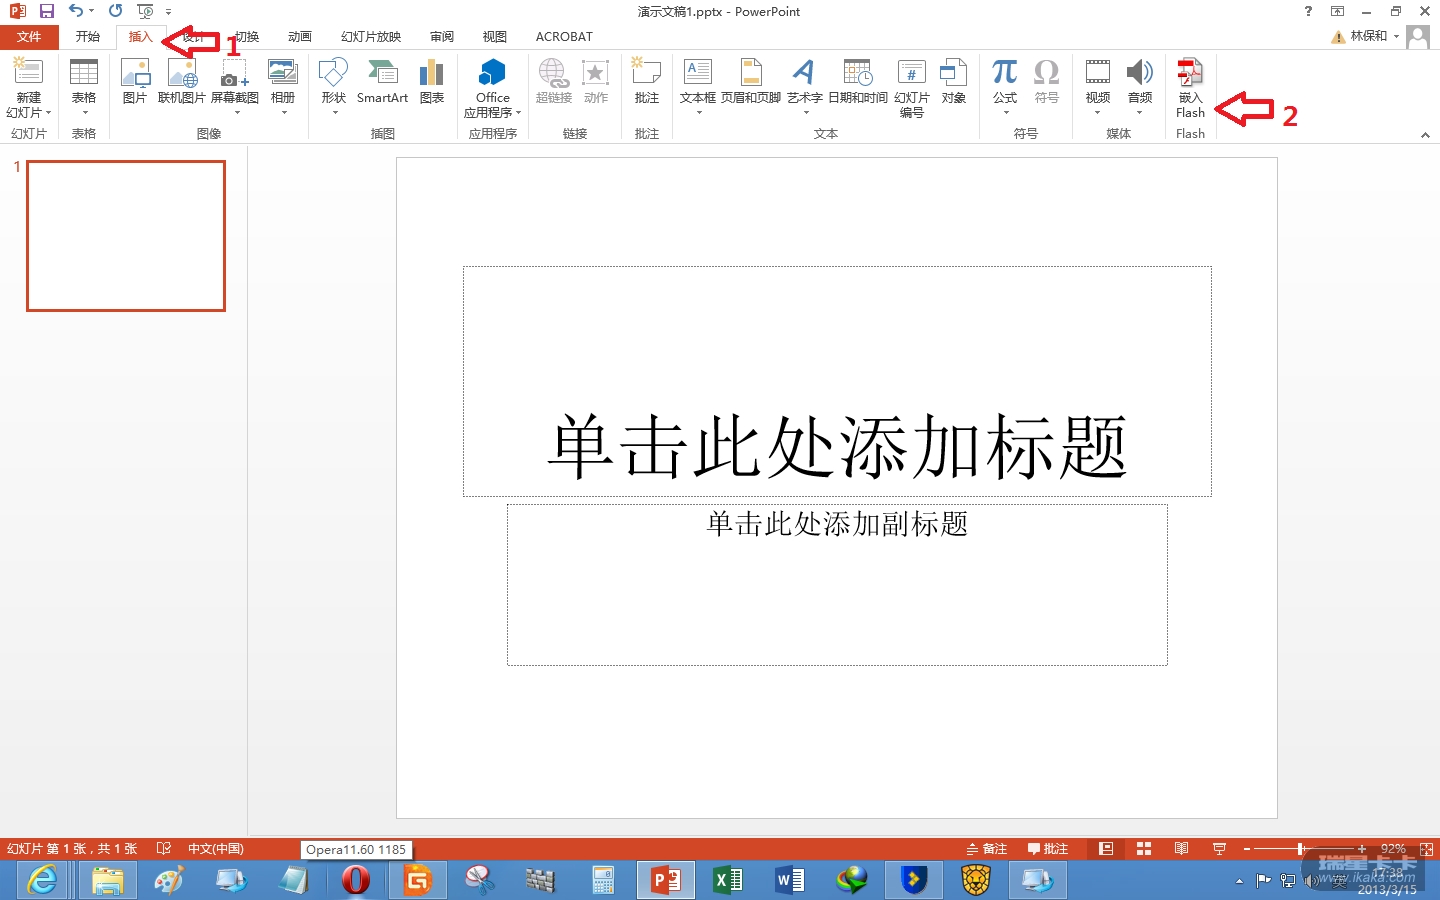Click the 批注 comment icon in ribbon
This screenshot has width=1440, height=900.
coord(647,82)
